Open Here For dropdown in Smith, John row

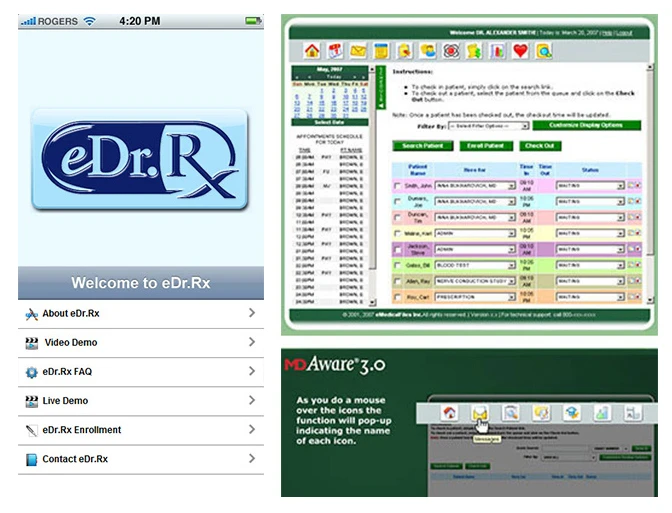coord(475,186)
